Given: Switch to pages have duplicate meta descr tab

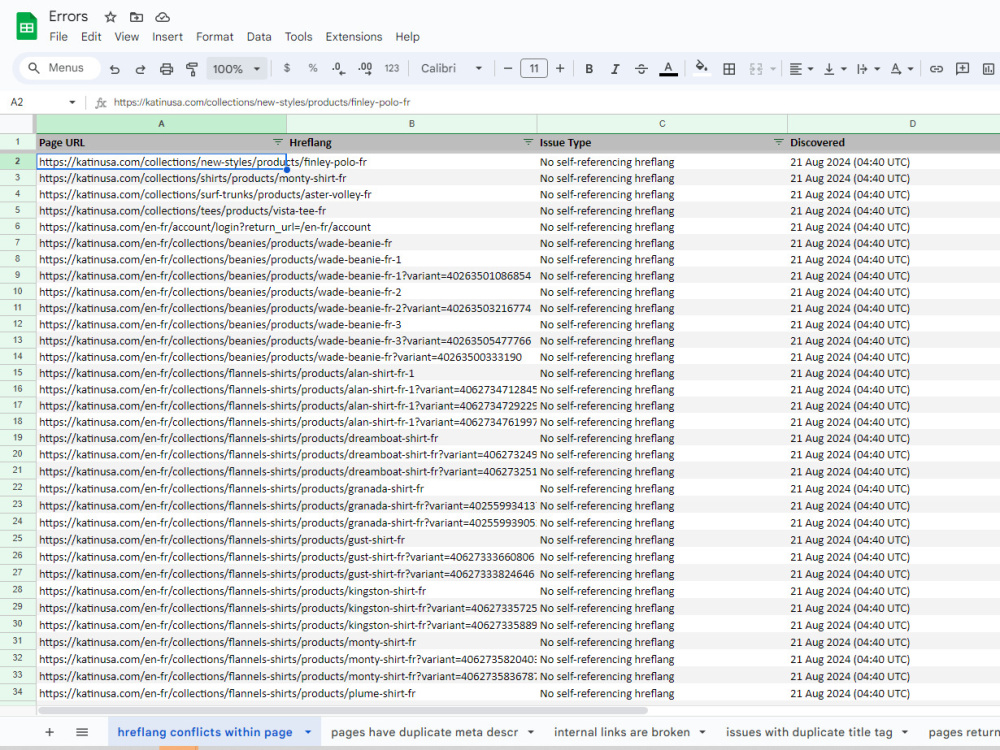Looking at the screenshot, I should click(x=424, y=732).
